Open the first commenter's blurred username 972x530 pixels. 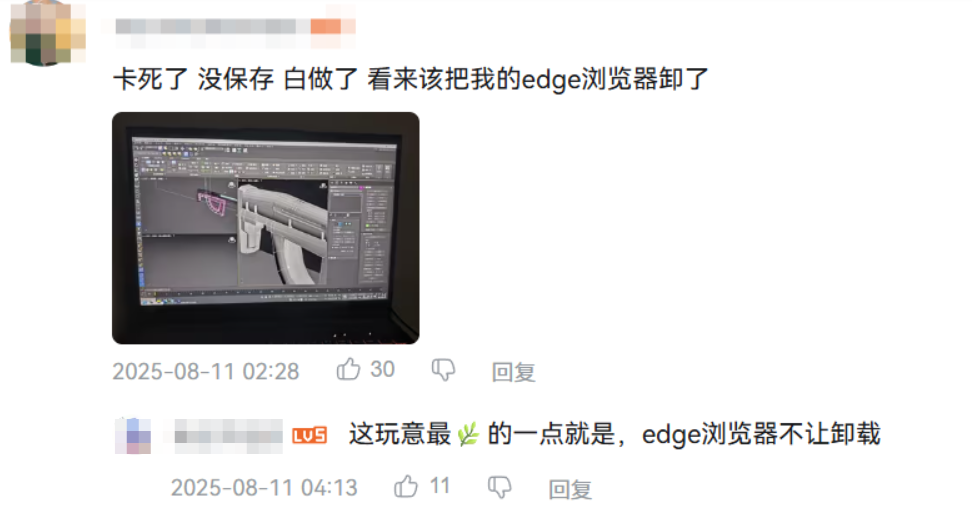click(212, 27)
